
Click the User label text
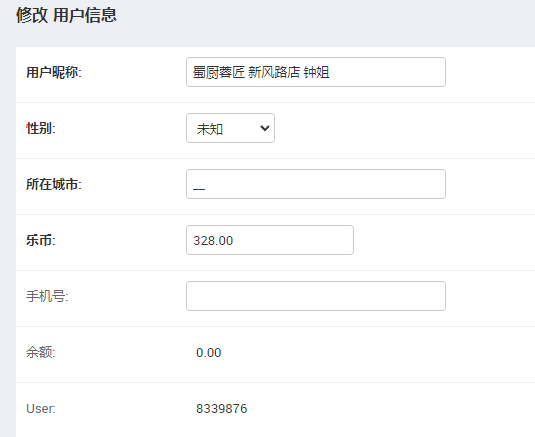pos(41,408)
